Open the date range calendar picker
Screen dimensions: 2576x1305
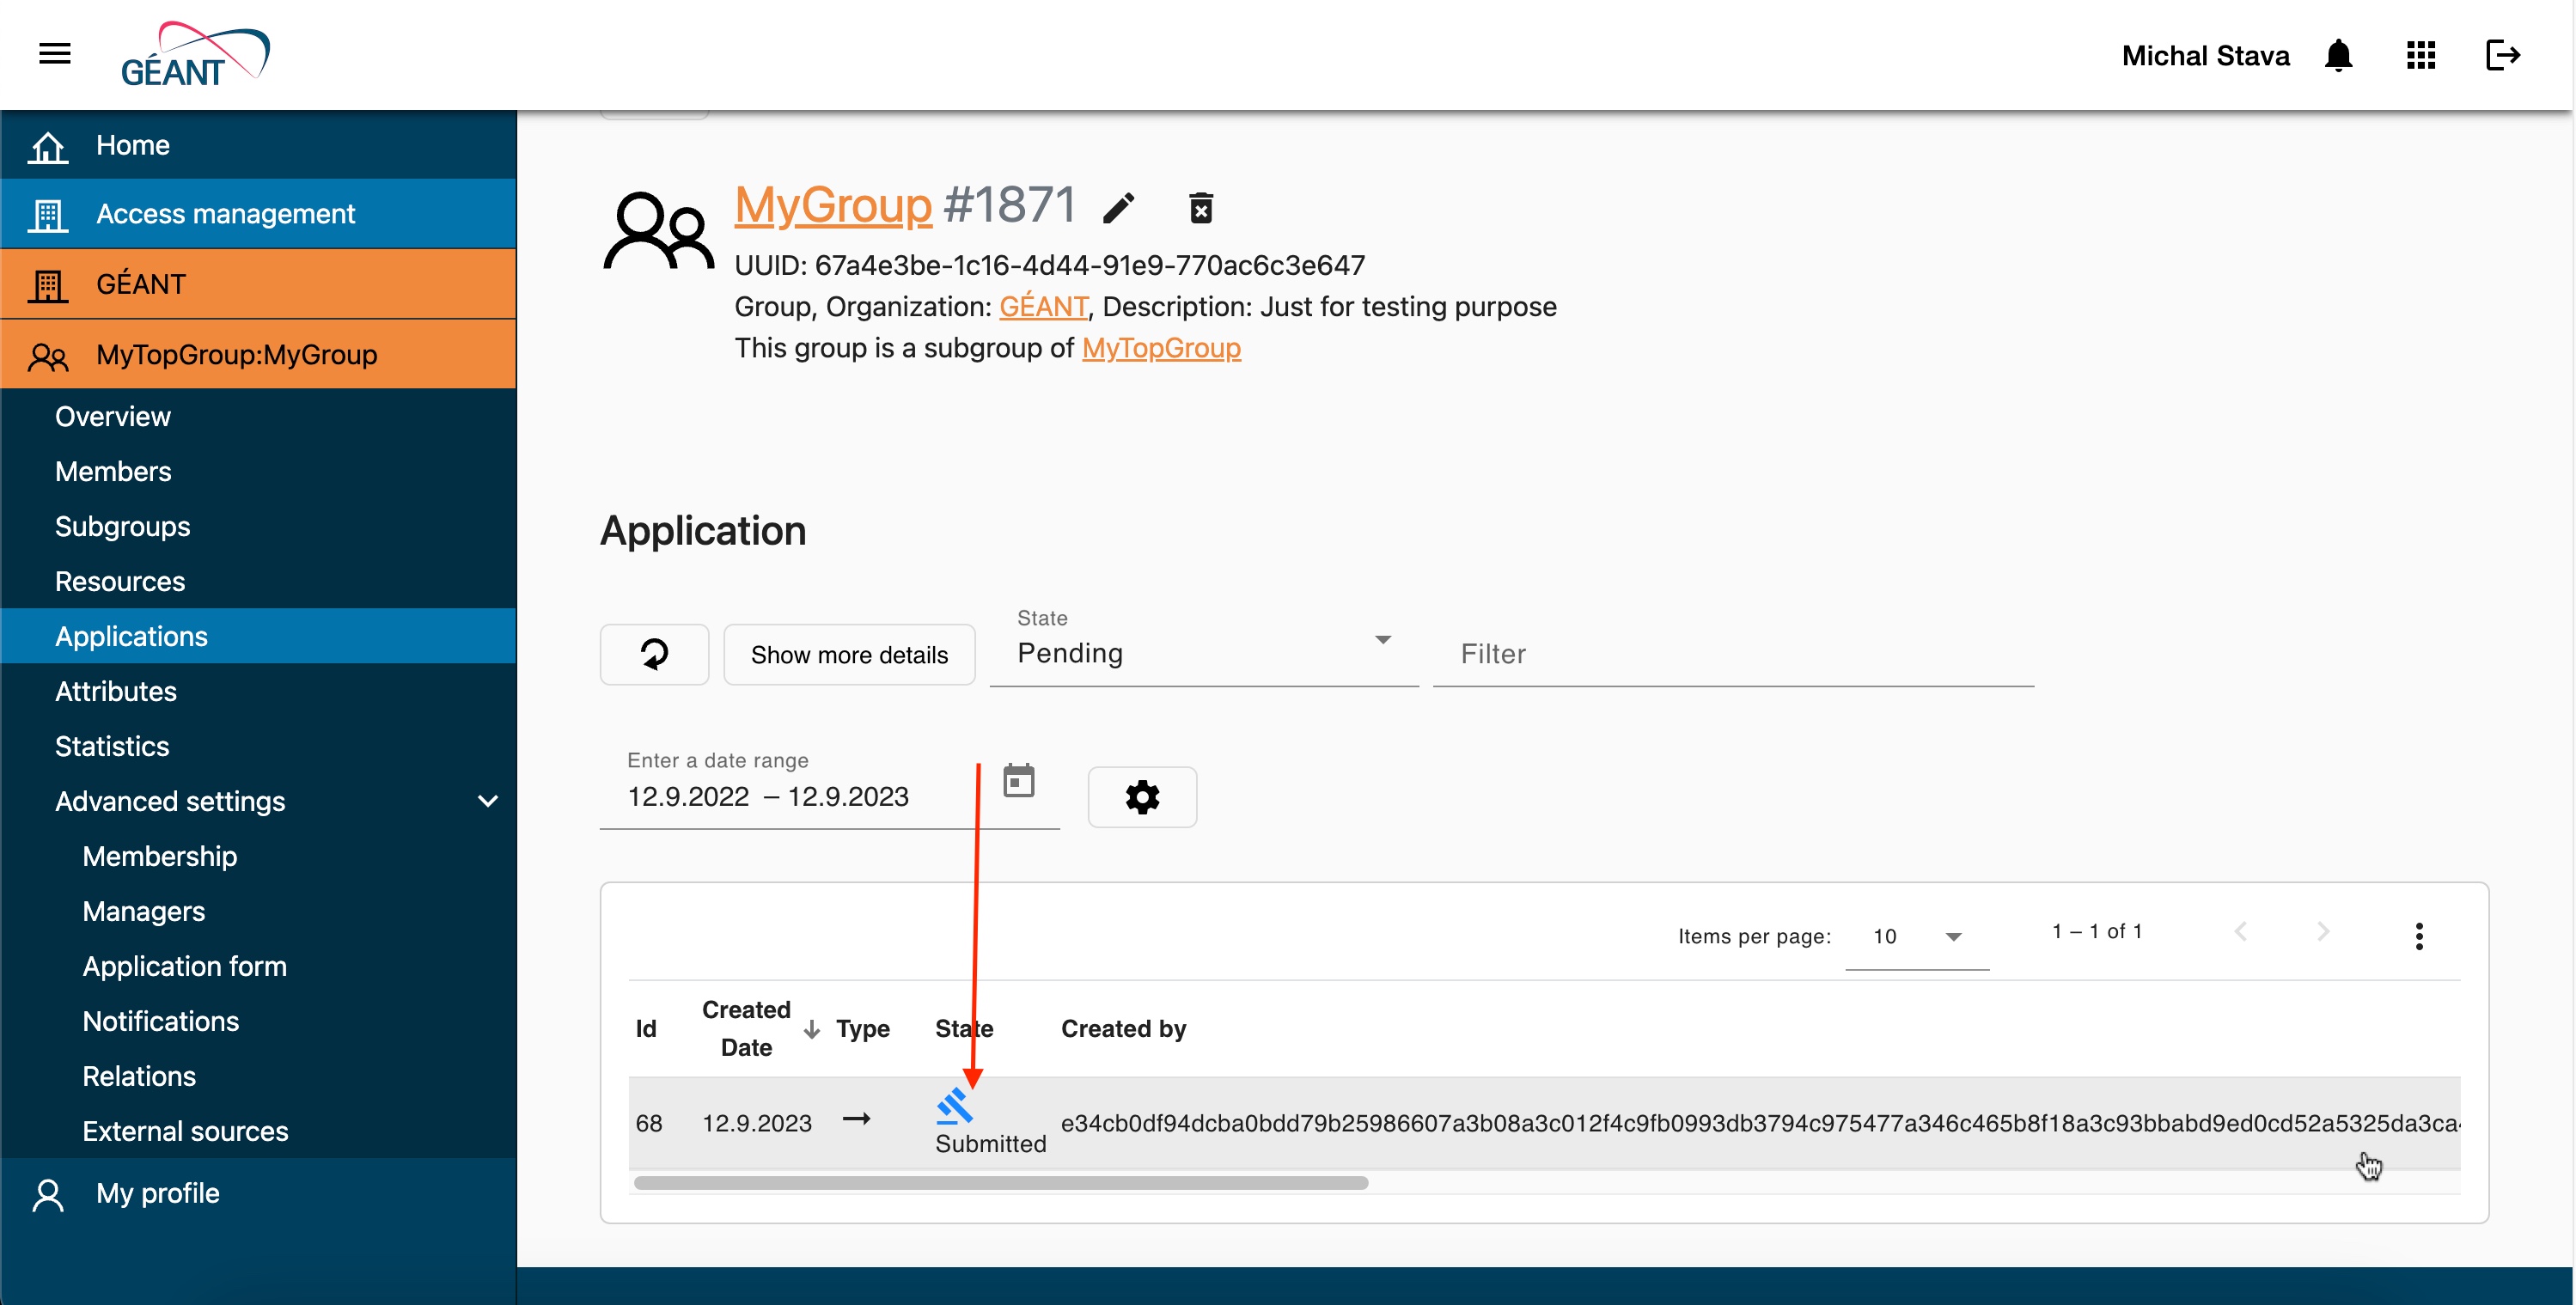pyautogui.click(x=1018, y=781)
